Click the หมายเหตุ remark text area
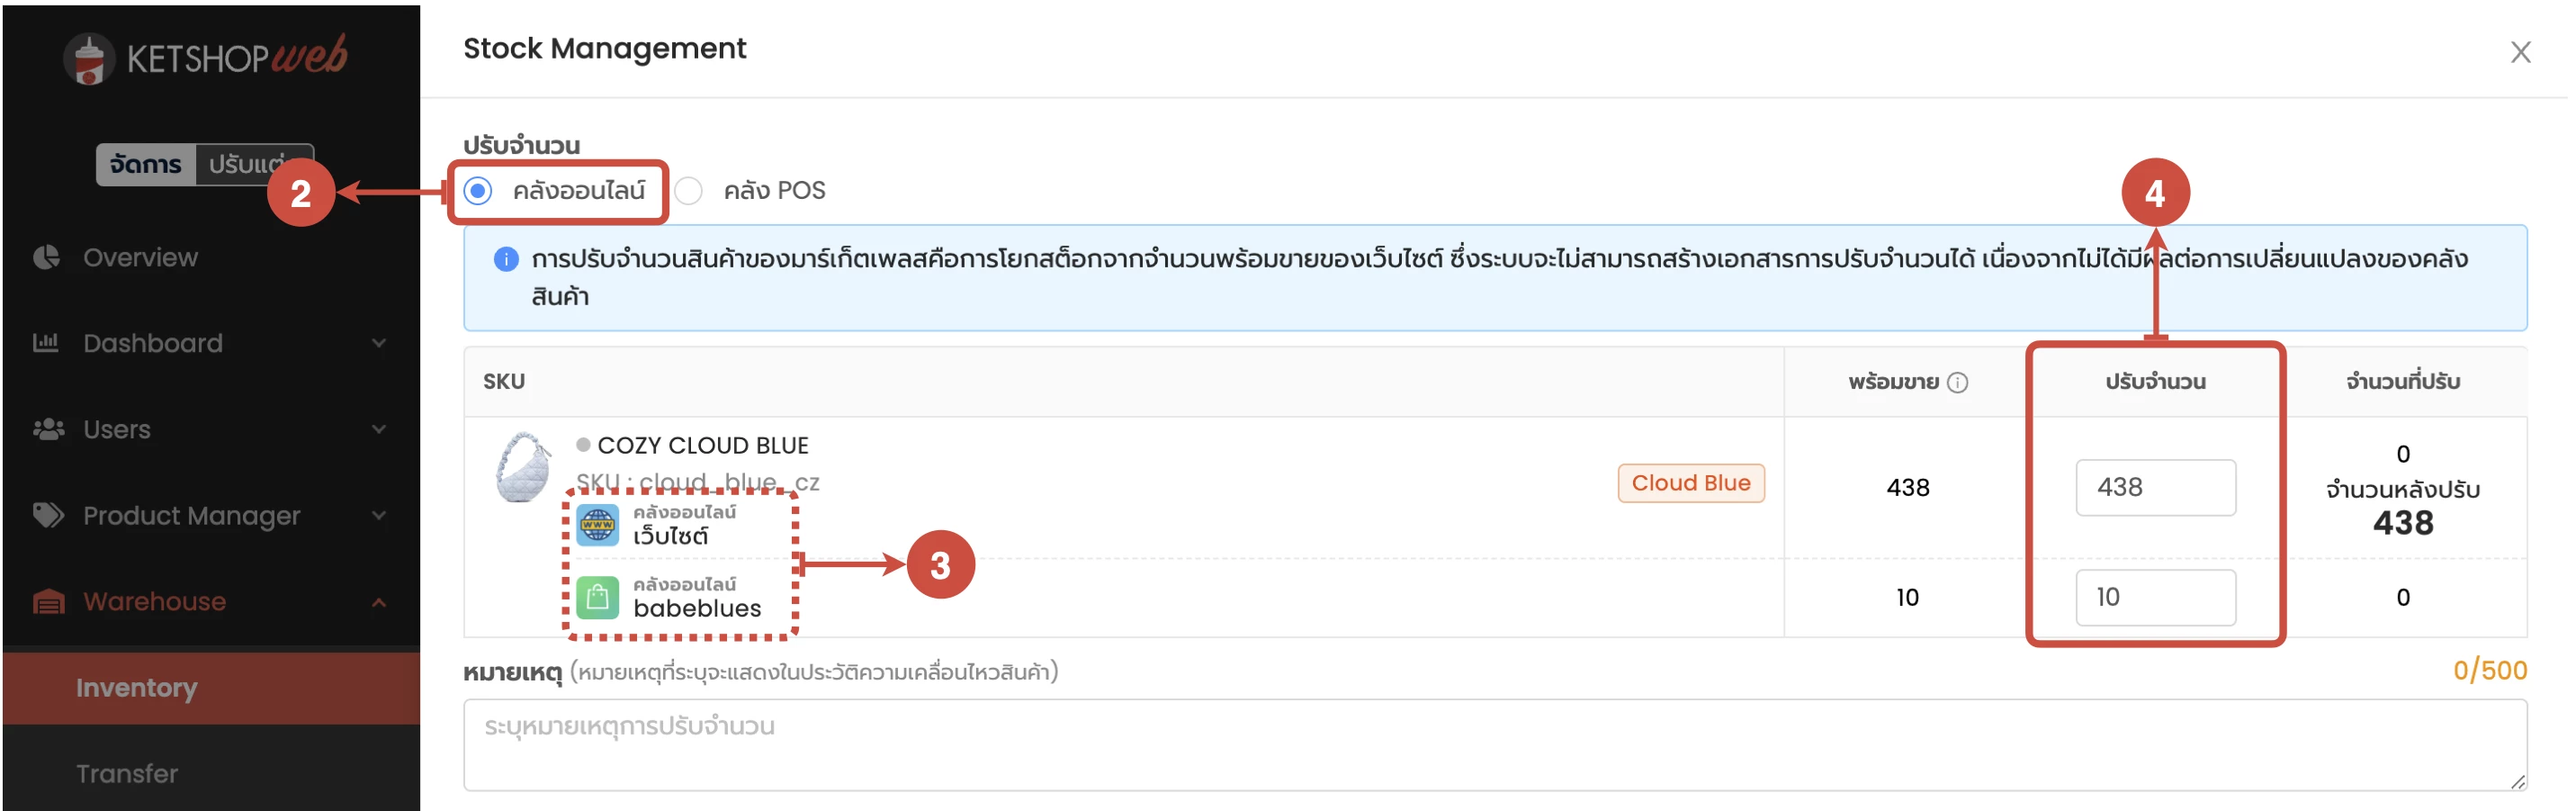 point(1494,744)
